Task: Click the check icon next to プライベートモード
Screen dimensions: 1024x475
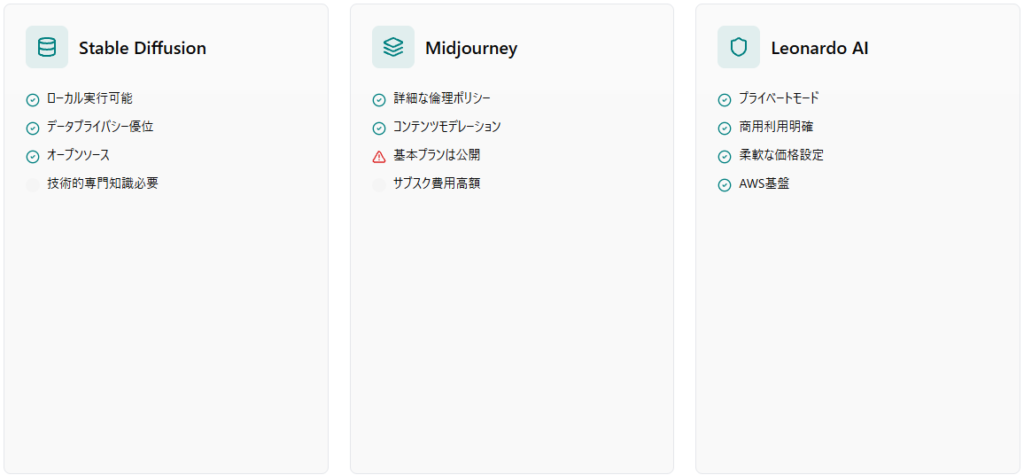Action: pos(725,99)
